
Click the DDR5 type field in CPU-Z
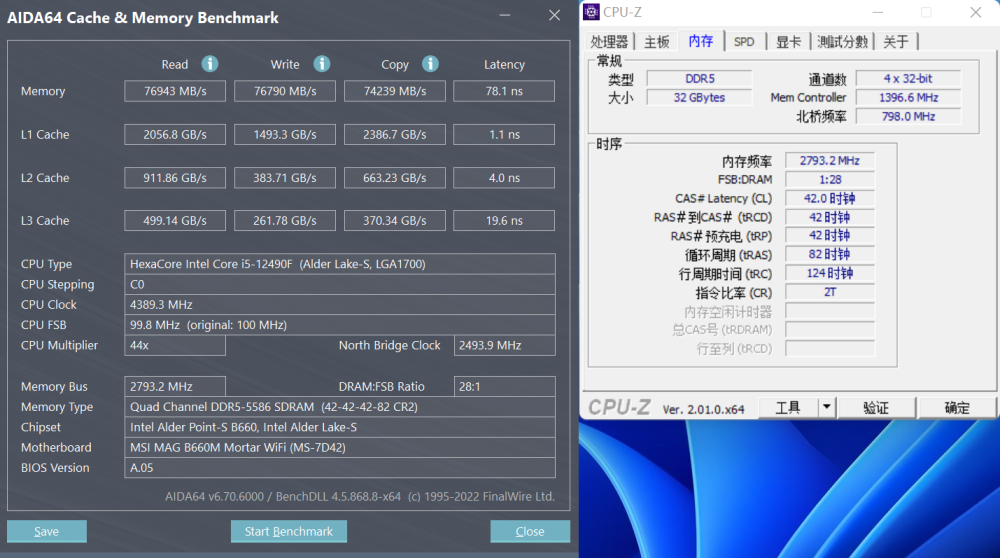(700, 78)
